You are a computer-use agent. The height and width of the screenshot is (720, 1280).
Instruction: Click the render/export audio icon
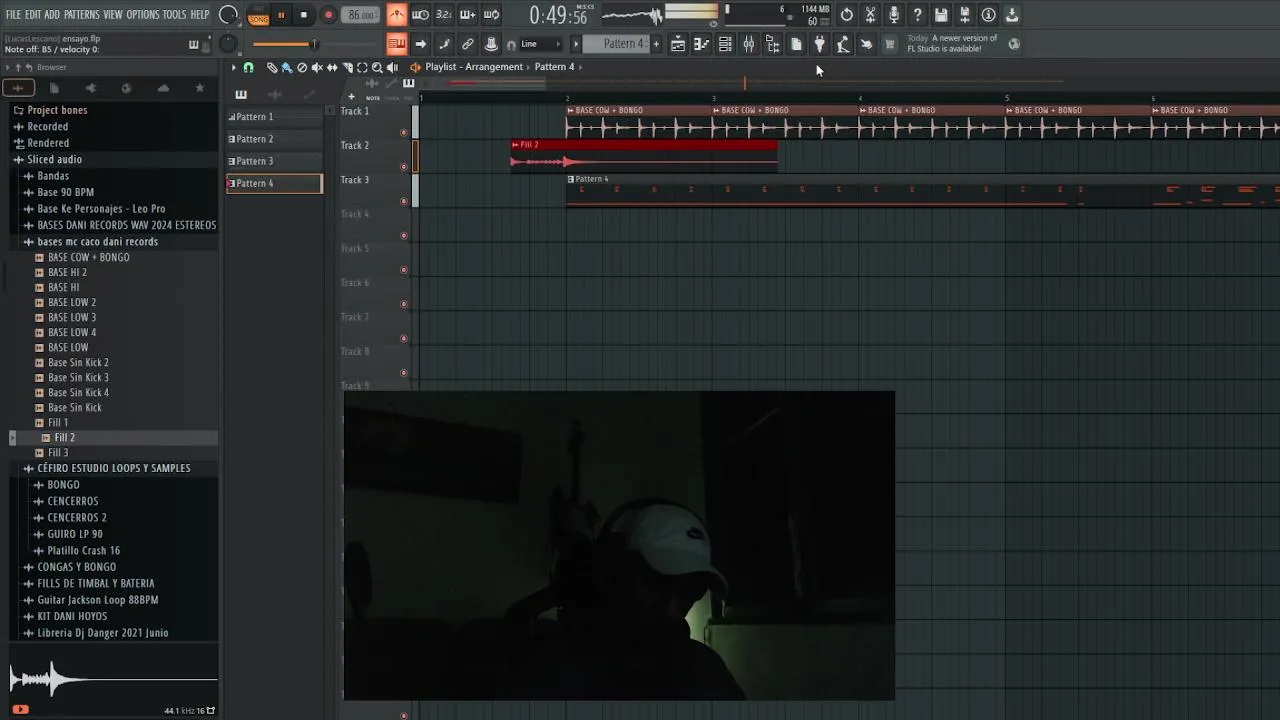(965, 15)
